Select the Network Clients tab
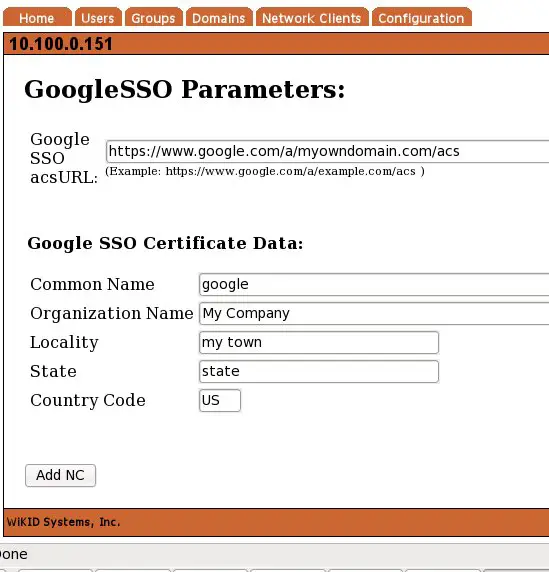Screen dimensions: 549x572 [x=312, y=17]
